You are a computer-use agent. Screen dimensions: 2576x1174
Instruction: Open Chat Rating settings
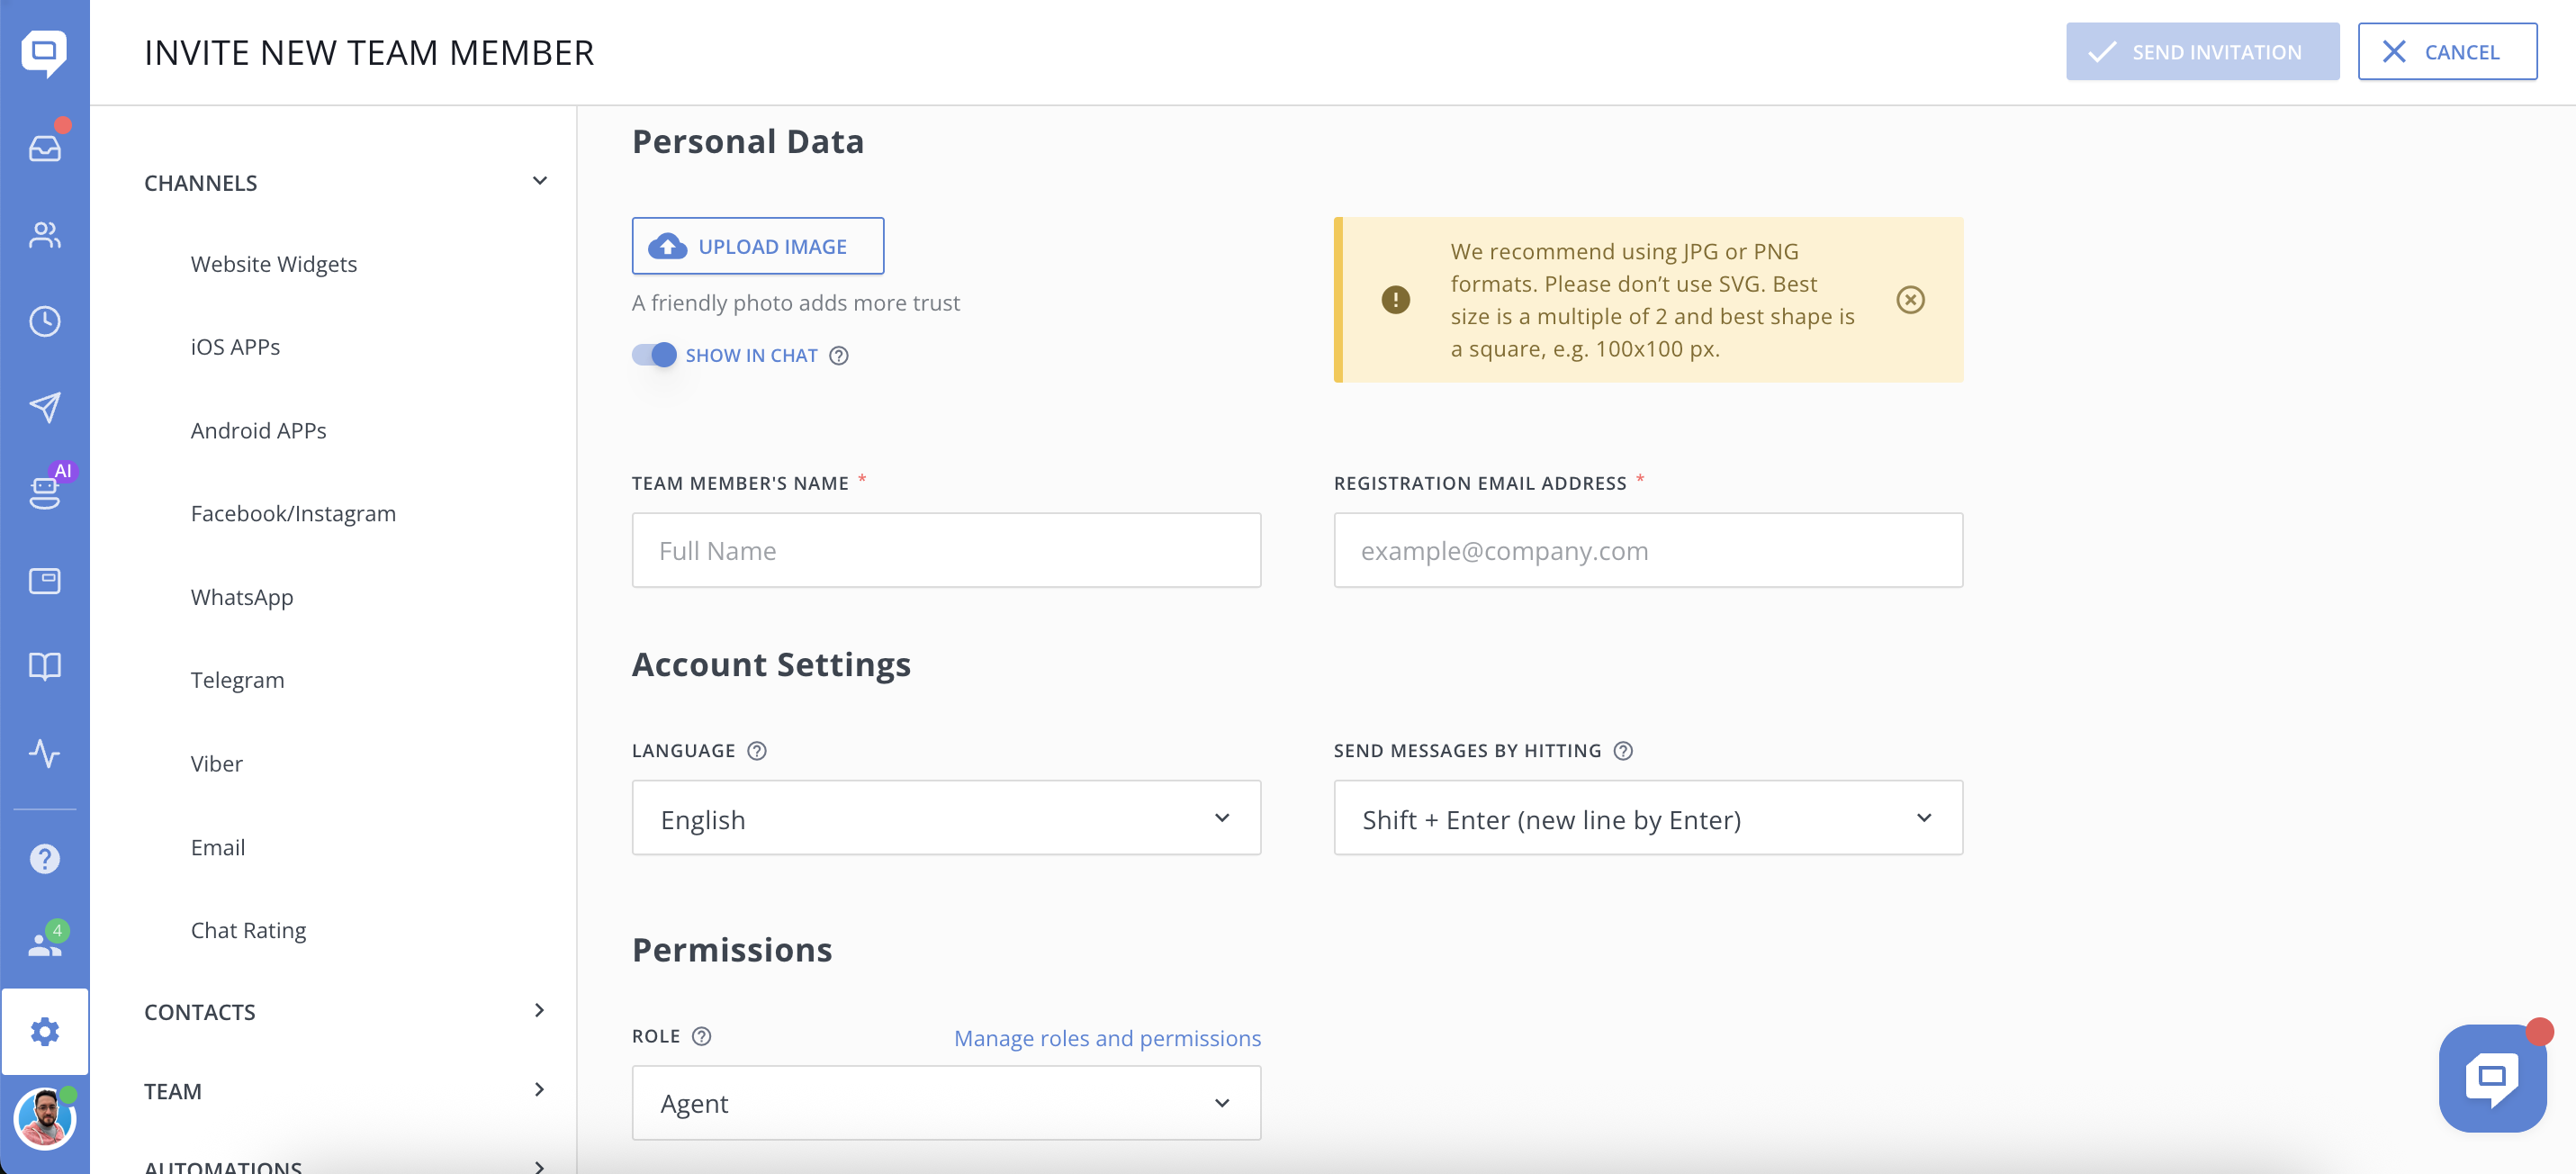248,931
